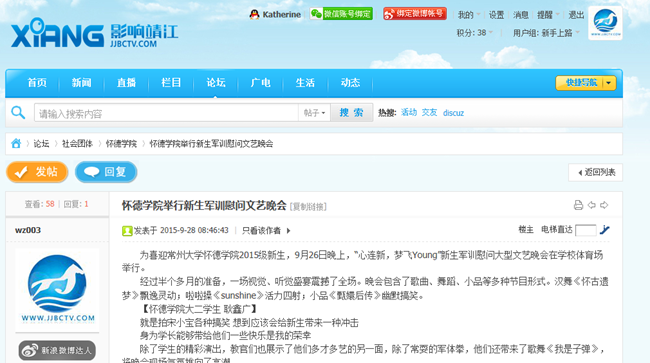The image size is (650, 363).
Task: Open the 帖子 search type dropdown
Action: tap(314, 113)
